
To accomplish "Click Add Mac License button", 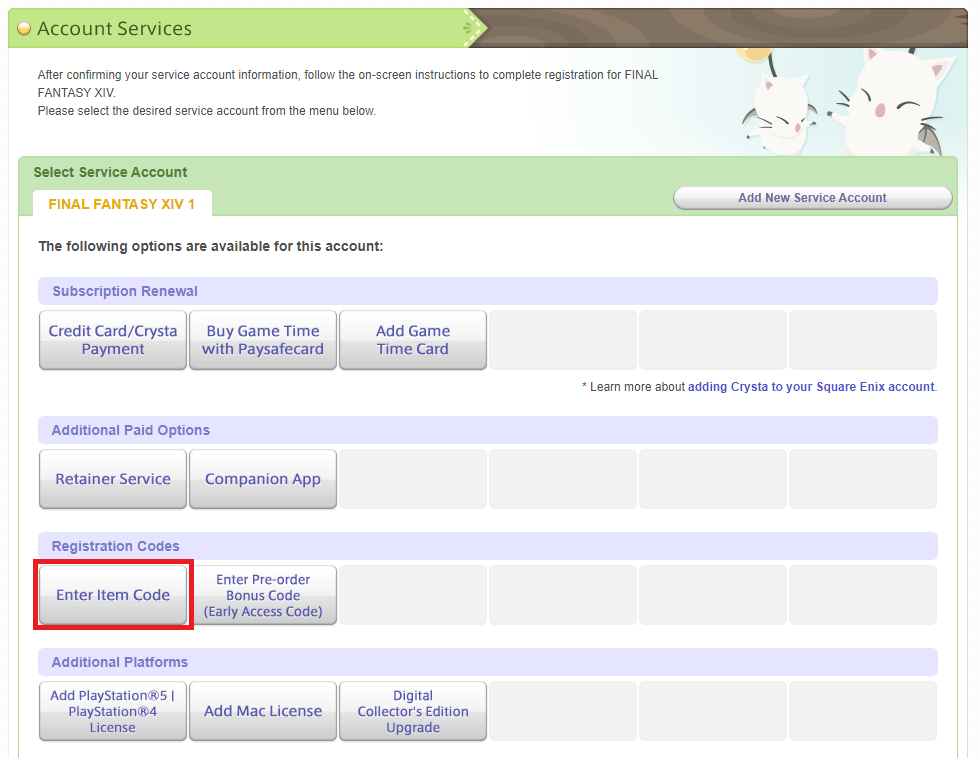I will pyautogui.click(x=263, y=711).
